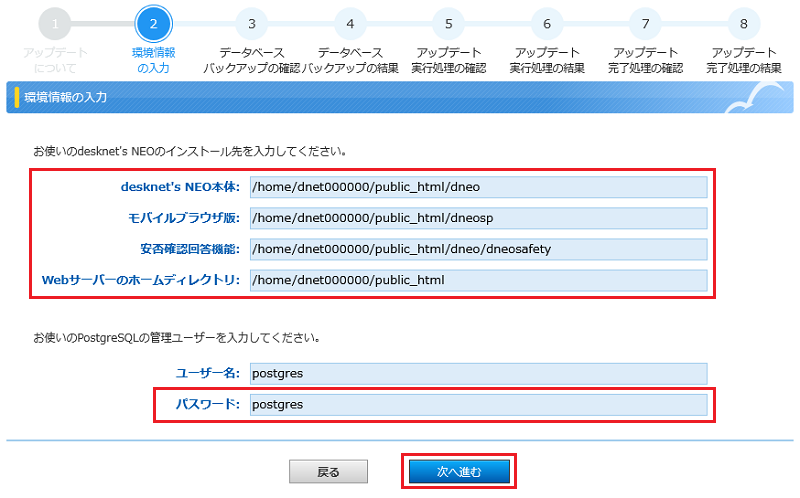Click step 2 circle 環境情報の入力
The image size is (800, 498).
coord(153,23)
